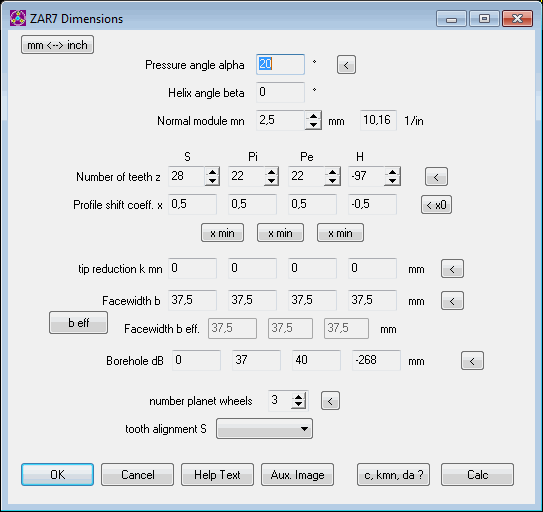The width and height of the screenshot is (543, 512).
Task: Increase the number of planet wheels
Action: [298, 397]
